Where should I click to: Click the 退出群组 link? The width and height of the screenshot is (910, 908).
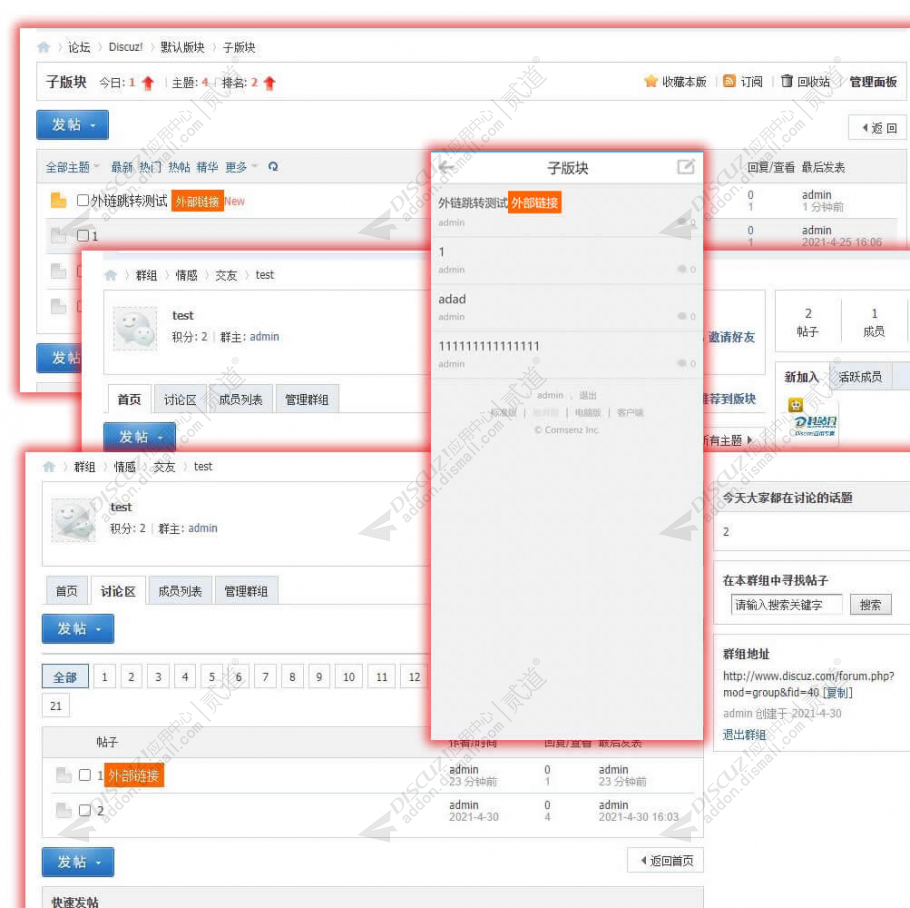[x=744, y=735]
